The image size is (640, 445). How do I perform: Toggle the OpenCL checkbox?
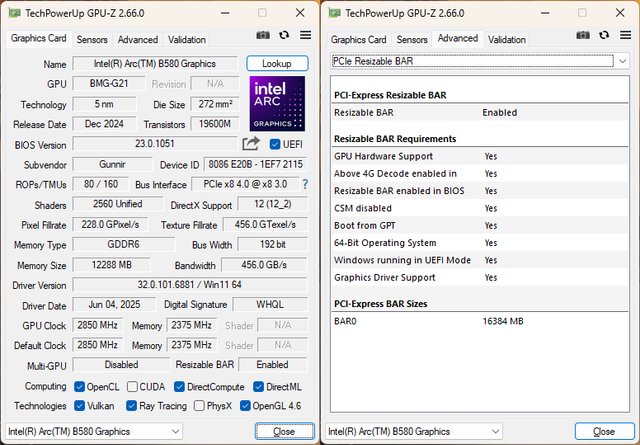click(x=79, y=387)
